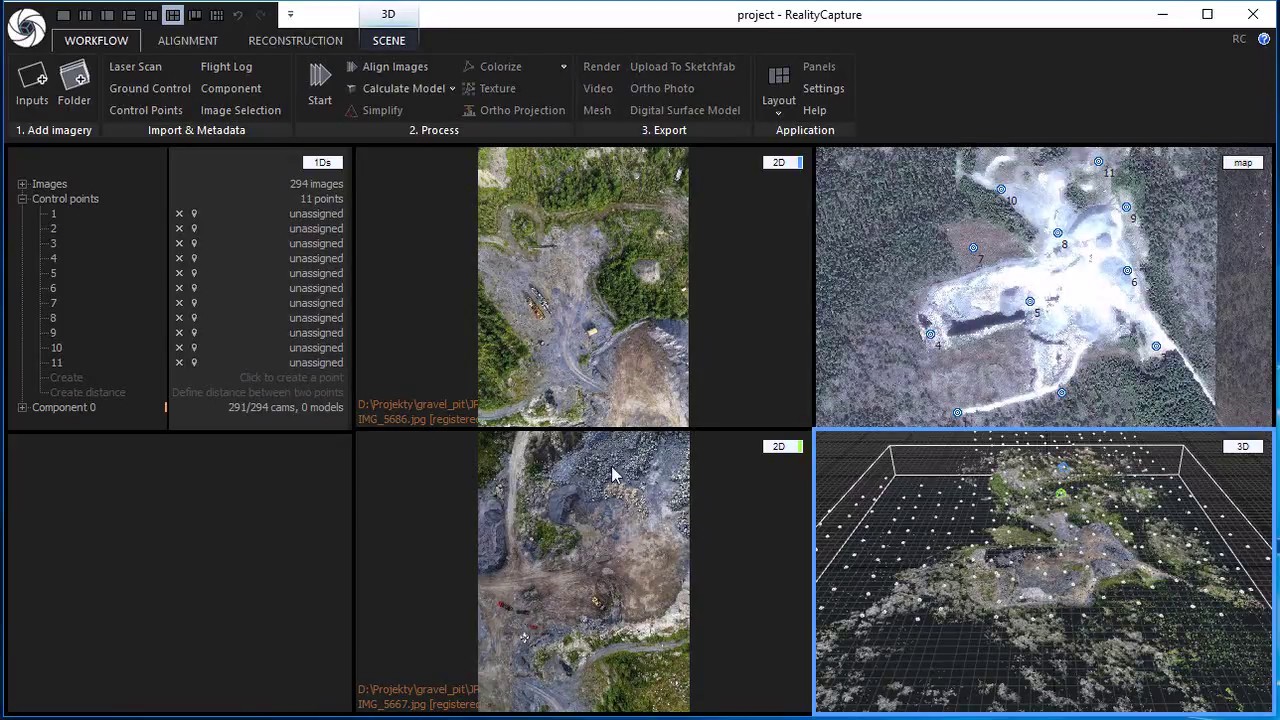Select control point 3 in the tree

[x=53, y=243]
